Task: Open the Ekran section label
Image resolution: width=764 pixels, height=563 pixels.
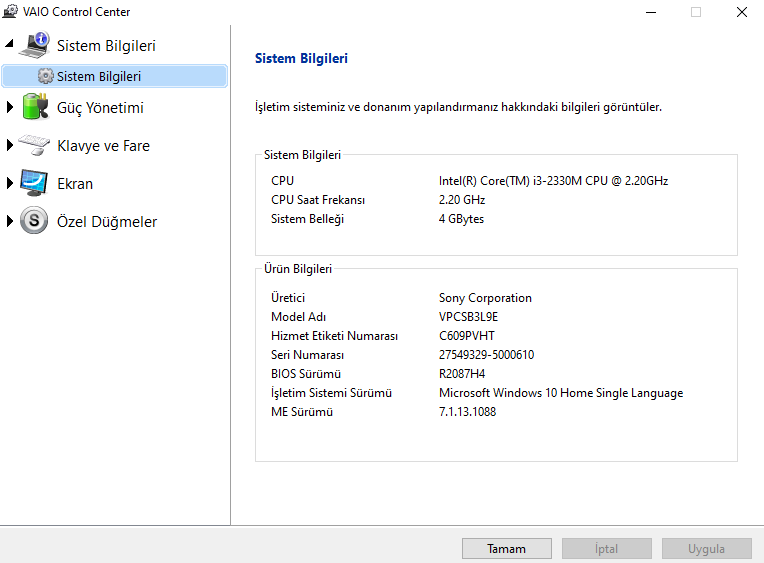Action: 75,184
